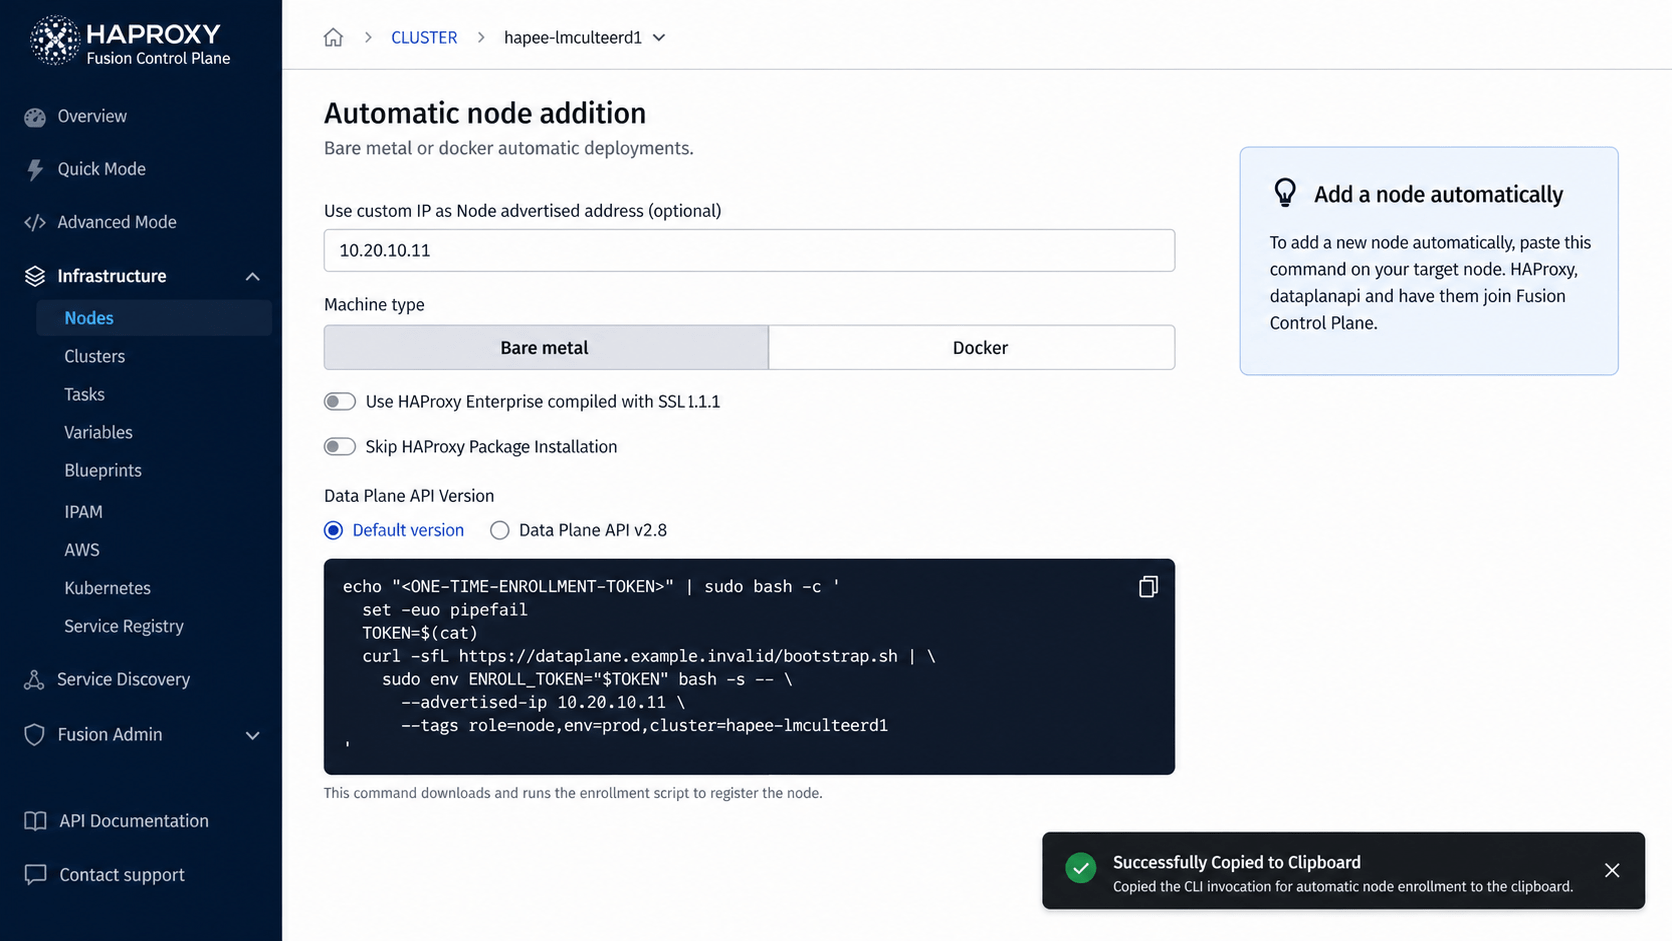This screenshot has height=941, width=1672.
Task: Open the Clusters page
Action: (95, 357)
